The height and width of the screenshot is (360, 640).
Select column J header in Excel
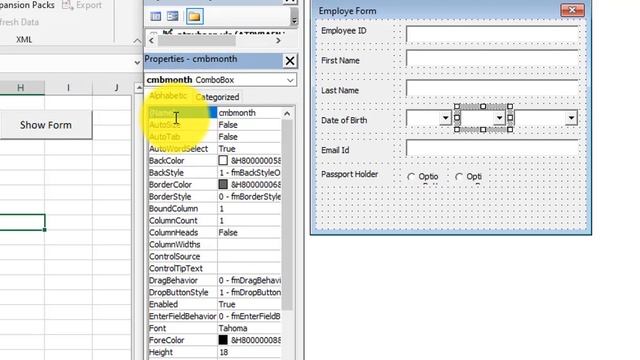(x=116, y=87)
